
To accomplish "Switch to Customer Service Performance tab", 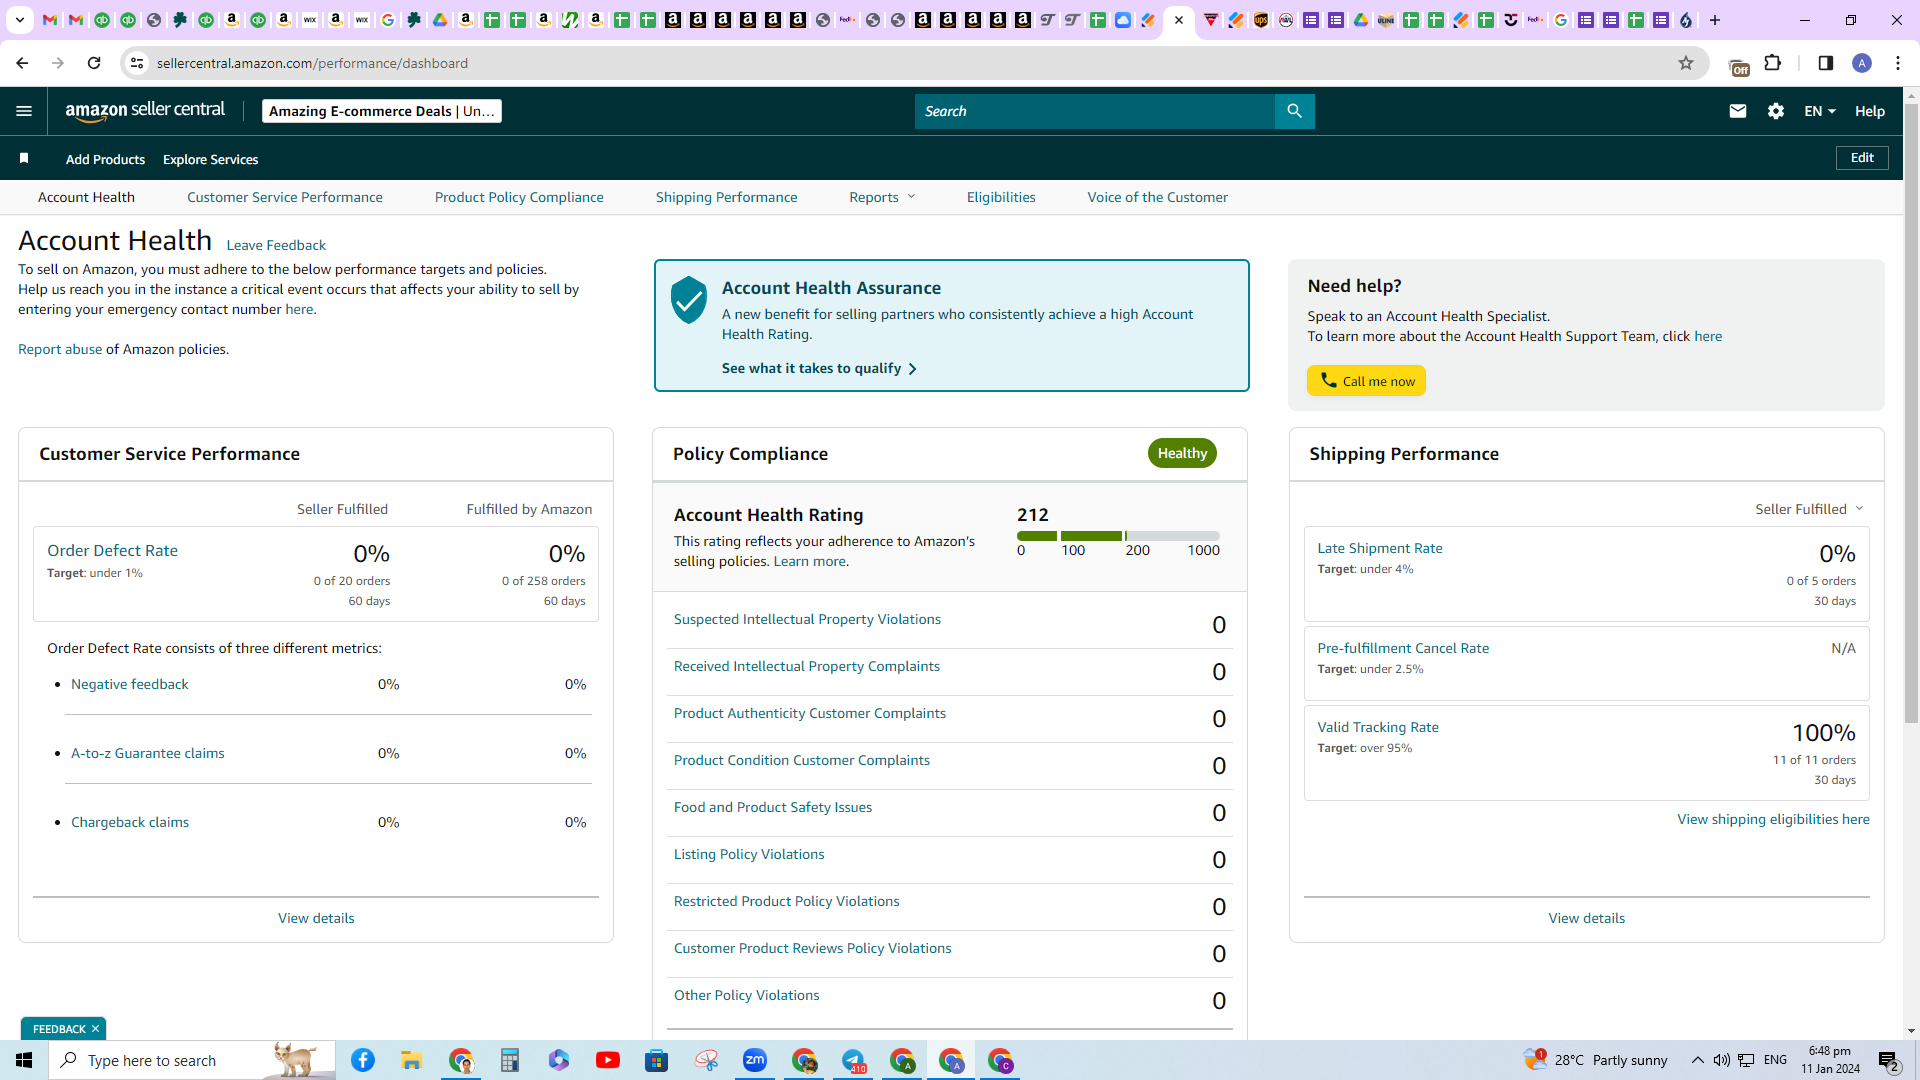I will (285, 197).
